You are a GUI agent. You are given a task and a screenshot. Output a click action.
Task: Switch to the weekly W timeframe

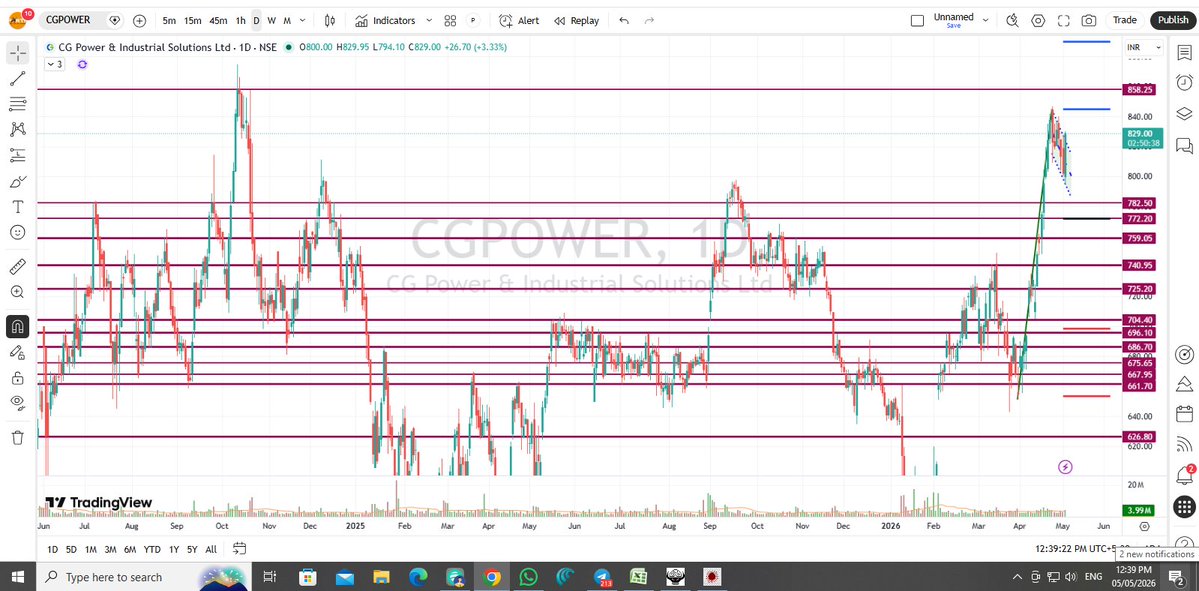point(271,21)
